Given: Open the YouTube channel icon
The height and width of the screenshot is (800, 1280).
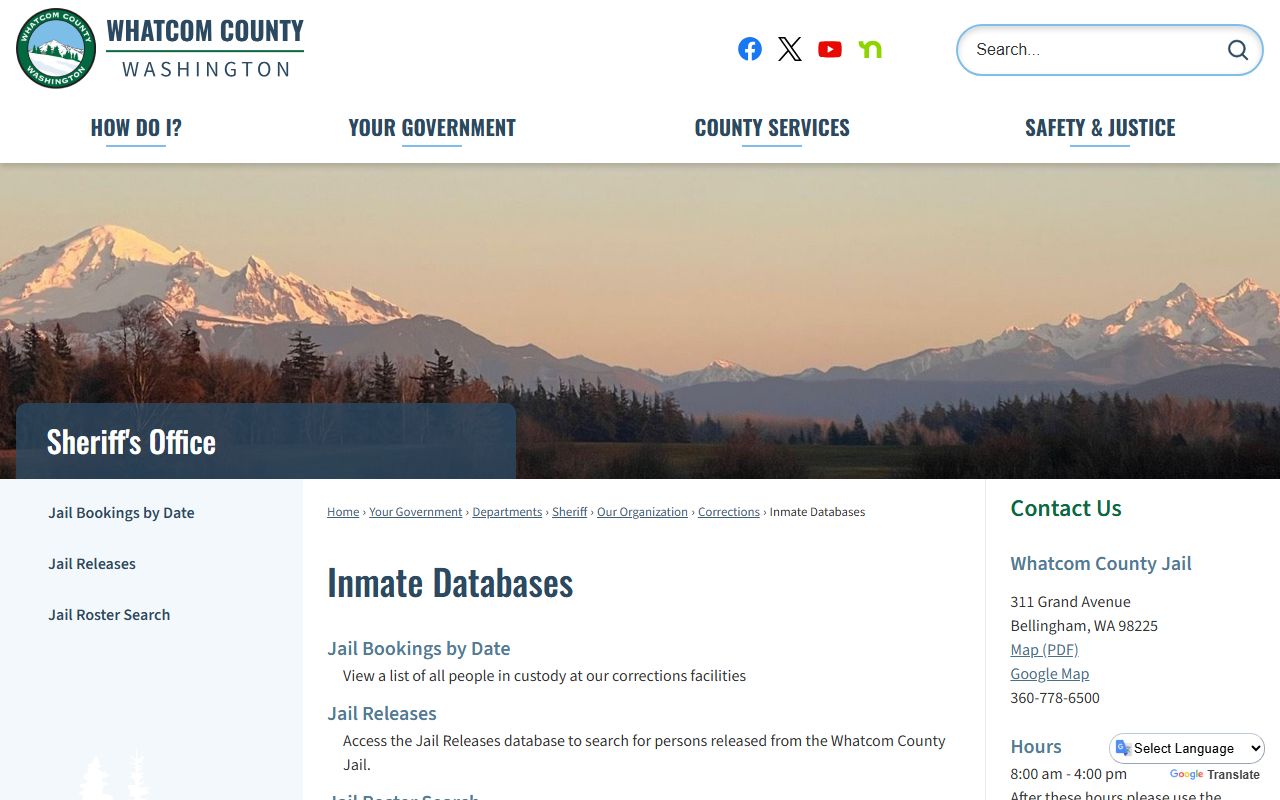Looking at the screenshot, I should [x=830, y=49].
